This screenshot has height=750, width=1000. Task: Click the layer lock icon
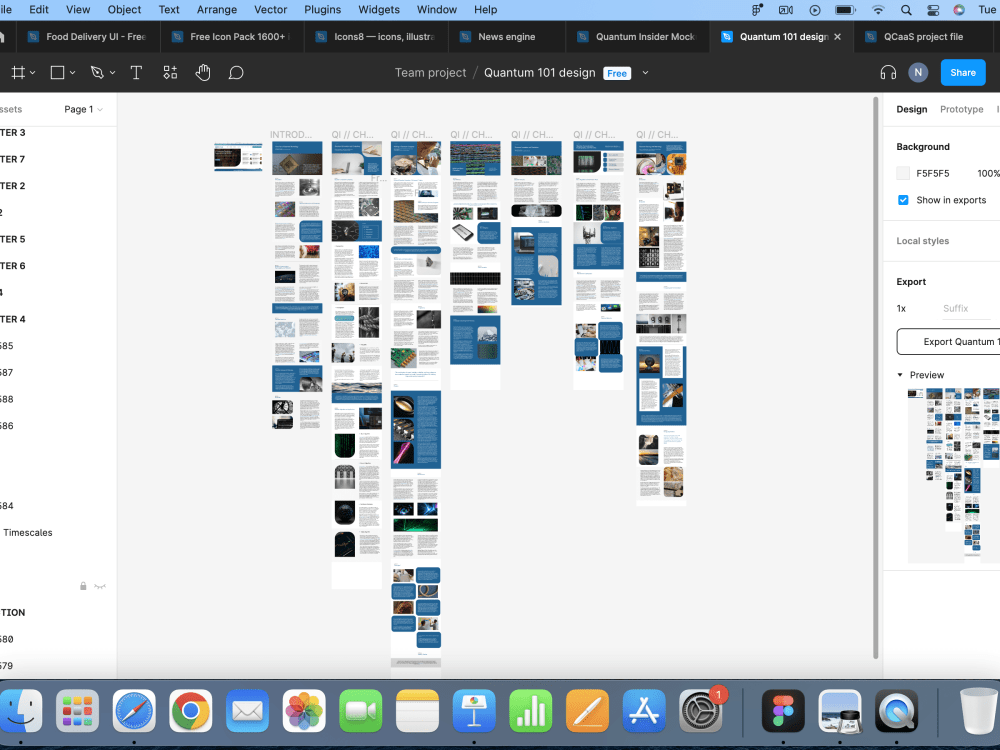pos(83,586)
